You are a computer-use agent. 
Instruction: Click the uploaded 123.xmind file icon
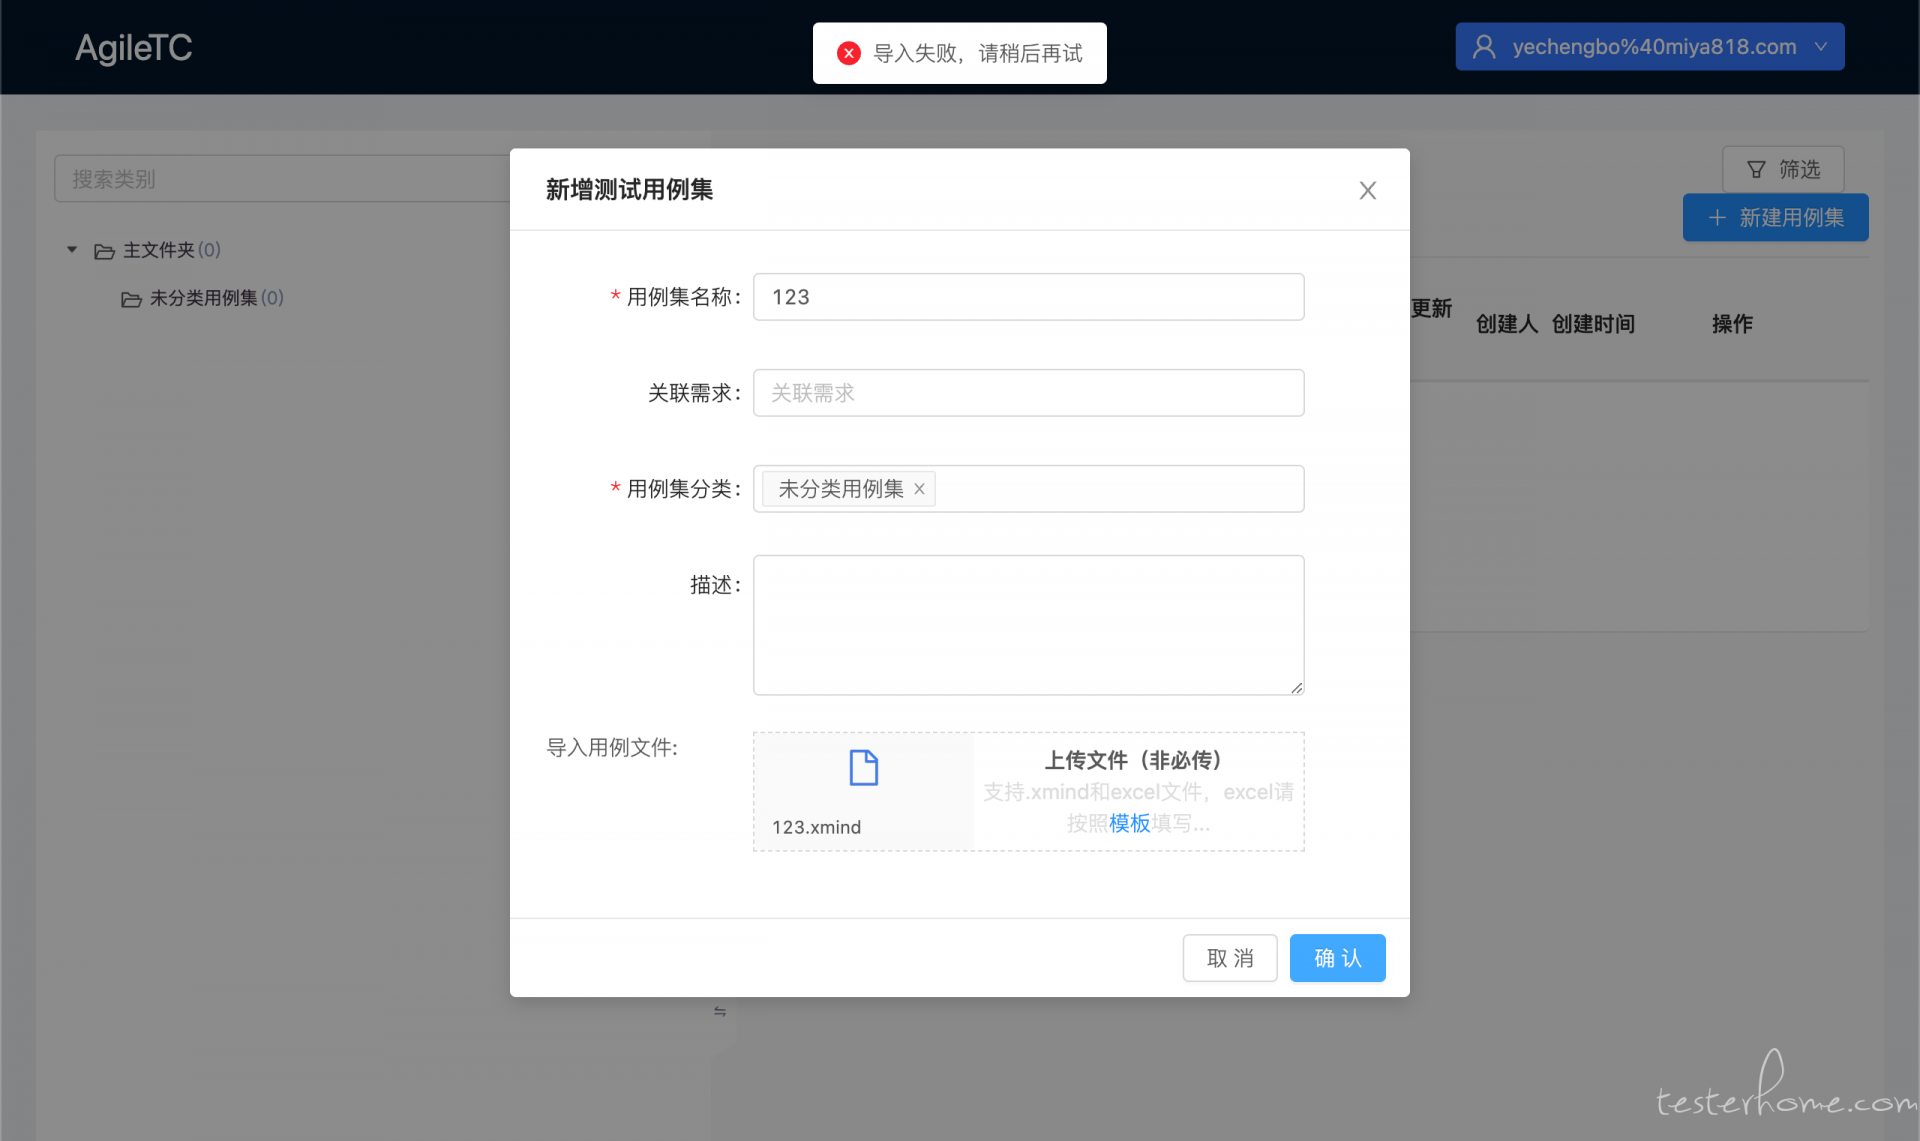coord(863,768)
